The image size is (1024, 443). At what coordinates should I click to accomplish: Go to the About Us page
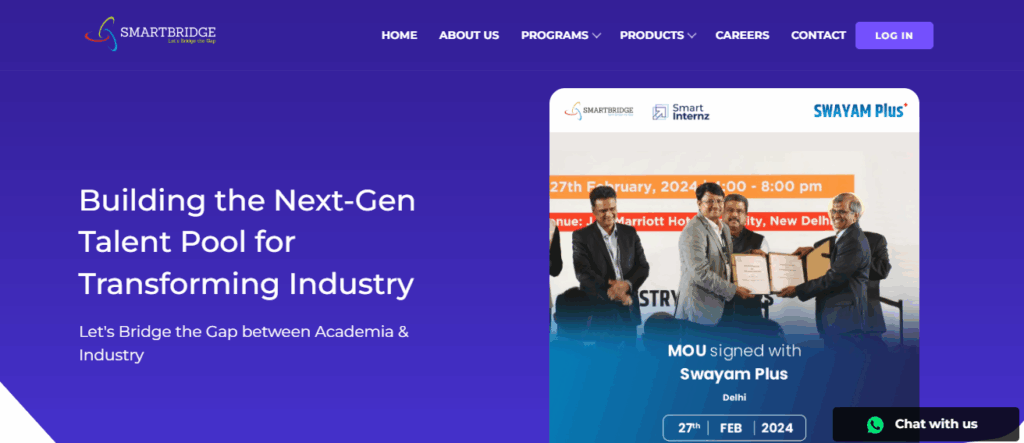point(469,35)
